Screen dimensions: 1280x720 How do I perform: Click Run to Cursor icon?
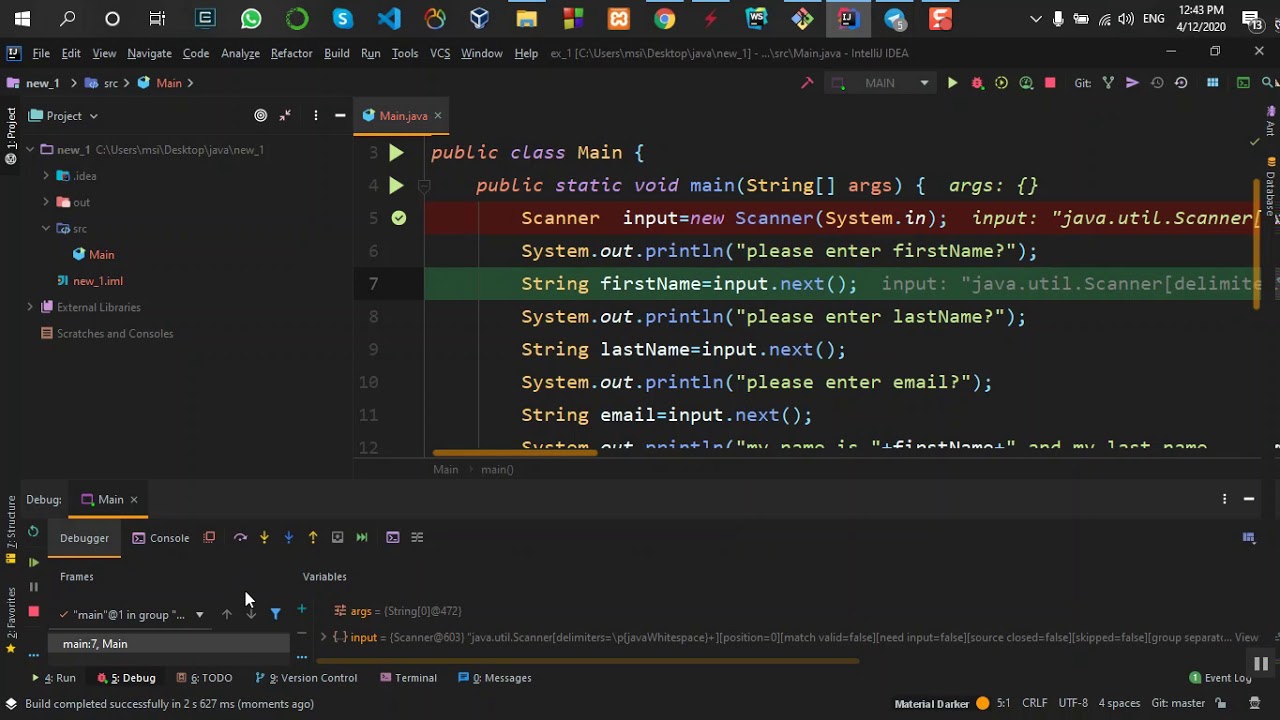362,538
